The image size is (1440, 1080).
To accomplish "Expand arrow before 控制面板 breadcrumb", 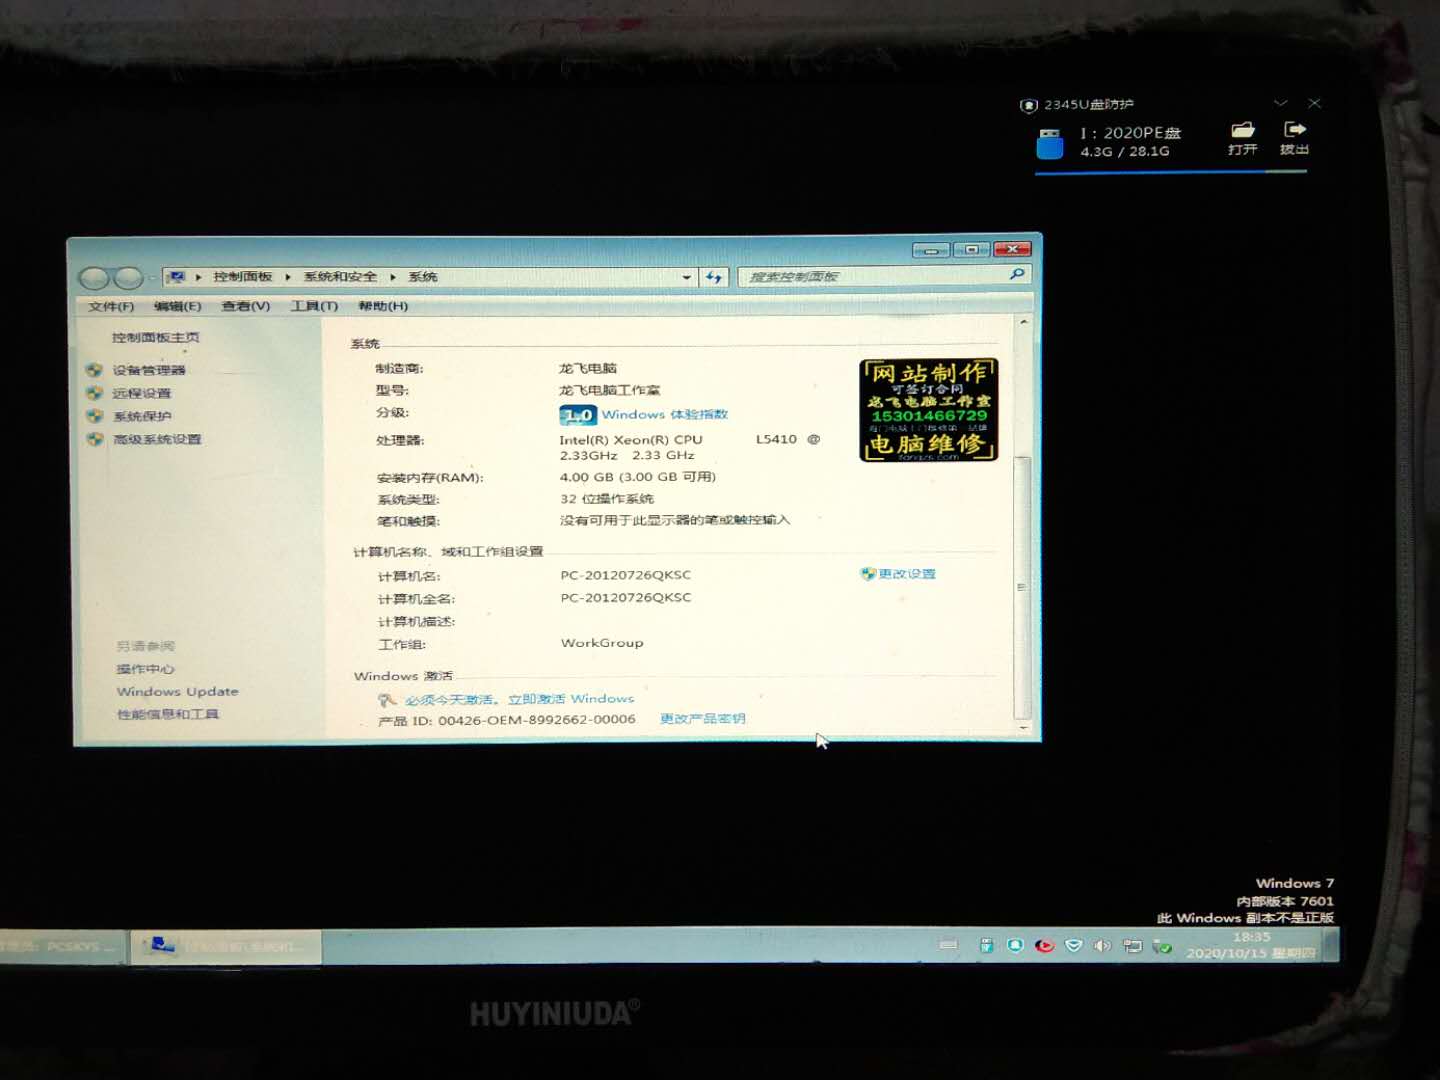I will [x=198, y=277].
